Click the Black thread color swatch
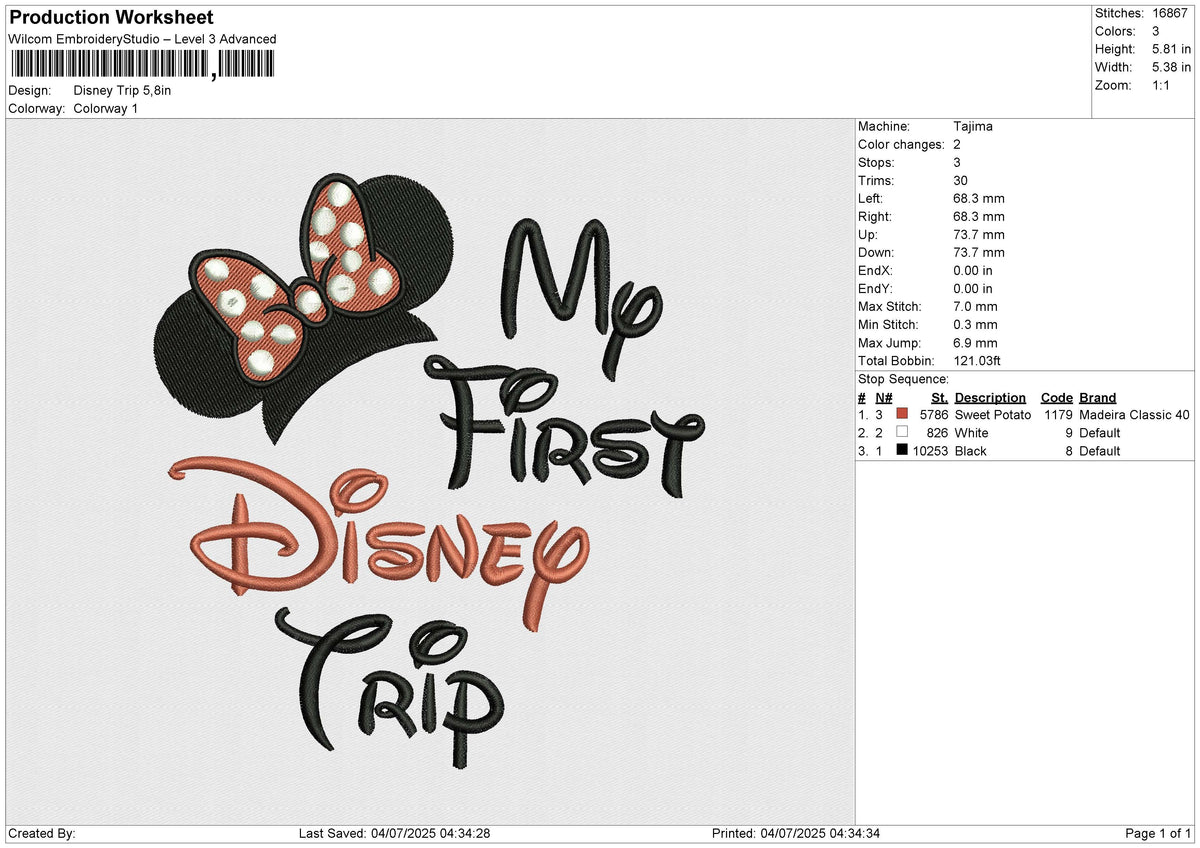Viewport: 1200px width, 848px height. pos(902,450)
